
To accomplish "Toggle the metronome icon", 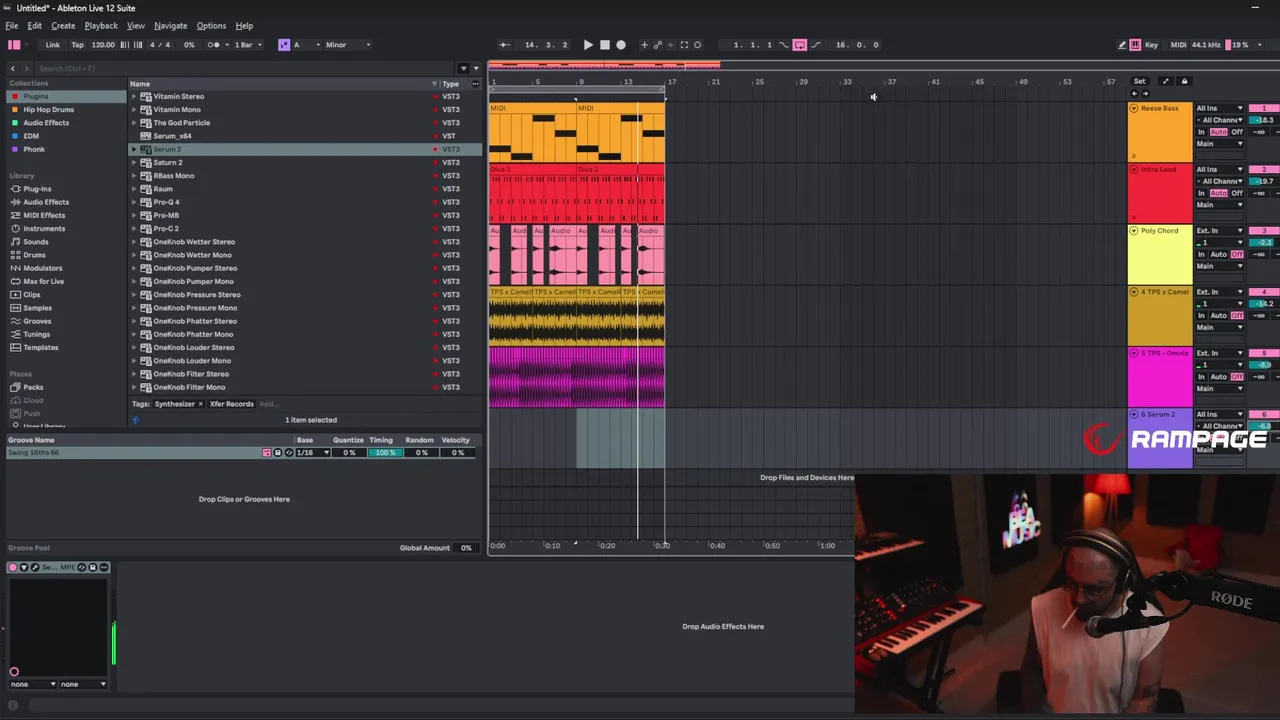I will click(213, 45).
